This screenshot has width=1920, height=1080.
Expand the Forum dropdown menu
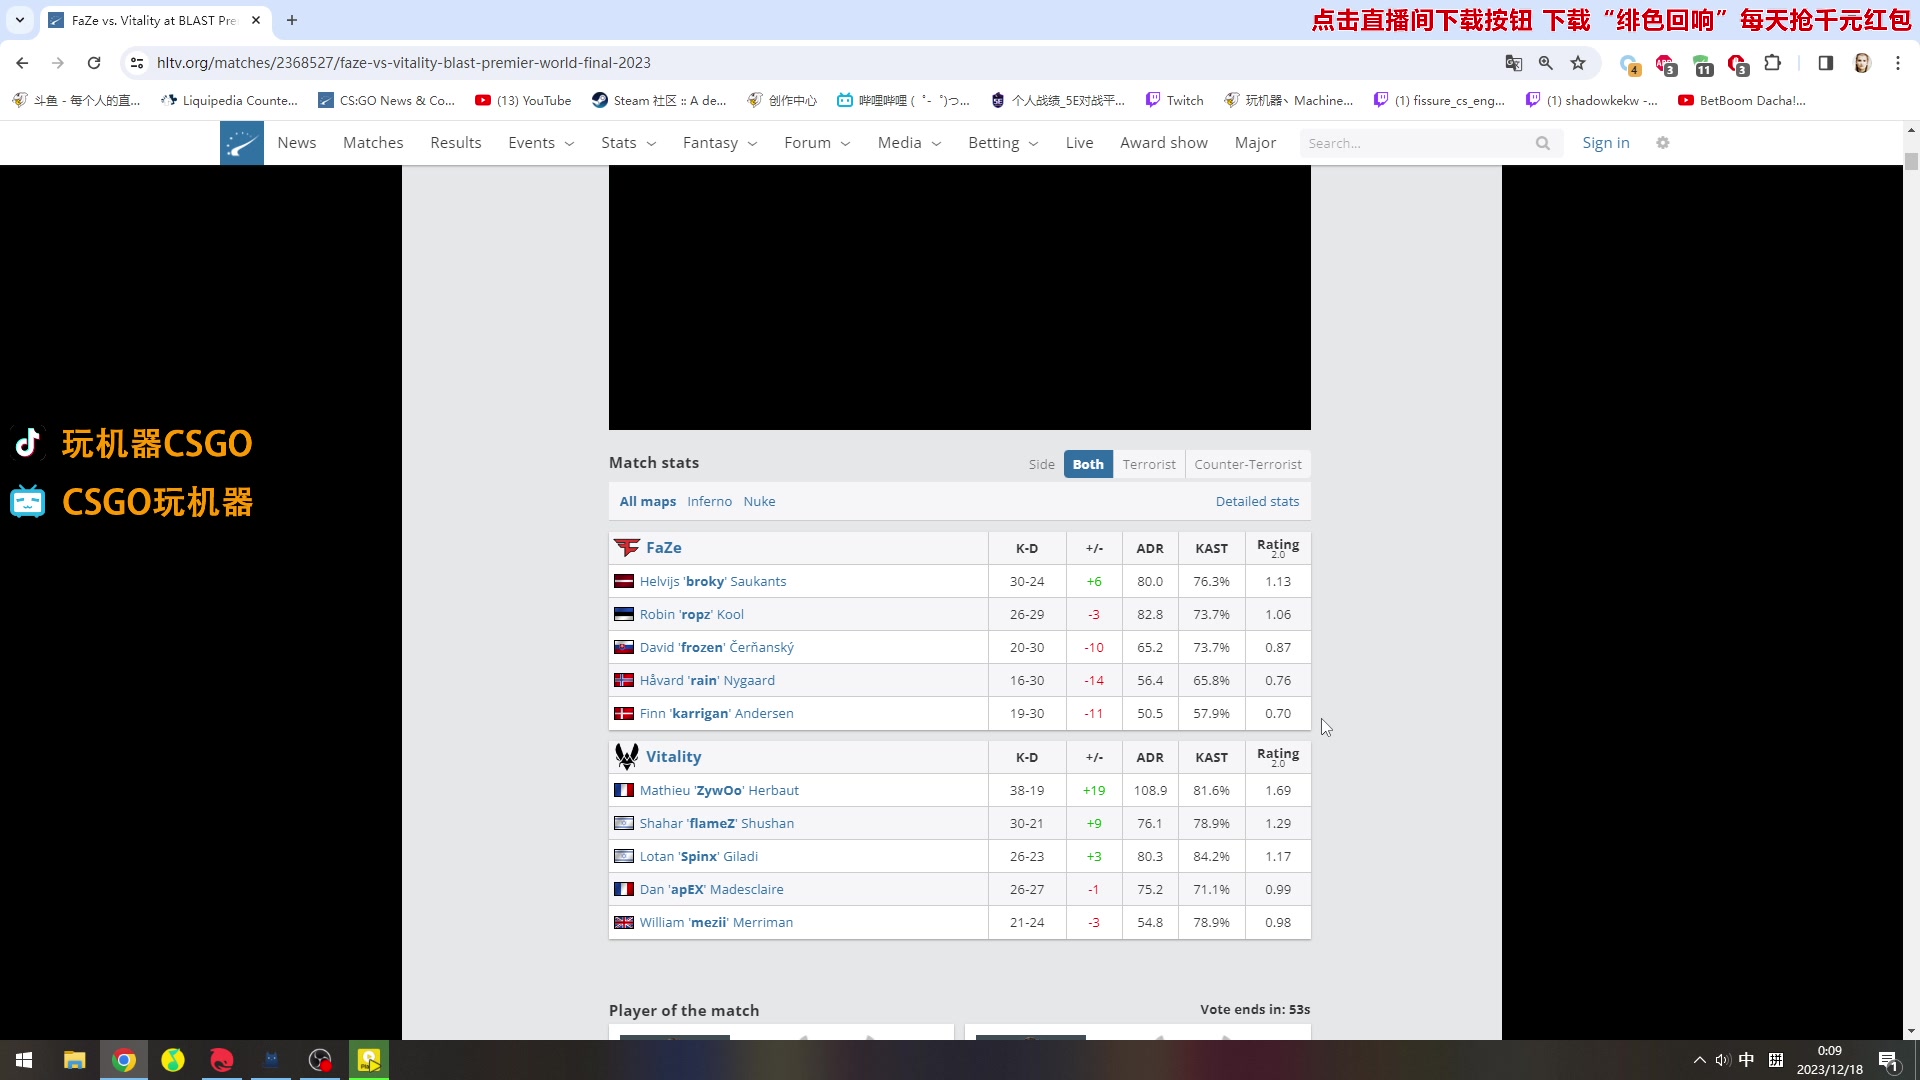(817, 143)
